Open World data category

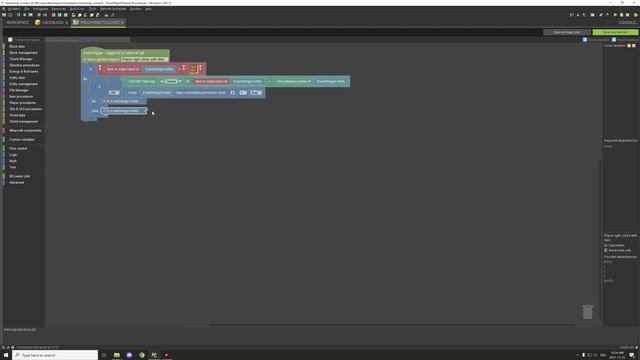coord(17,115)
